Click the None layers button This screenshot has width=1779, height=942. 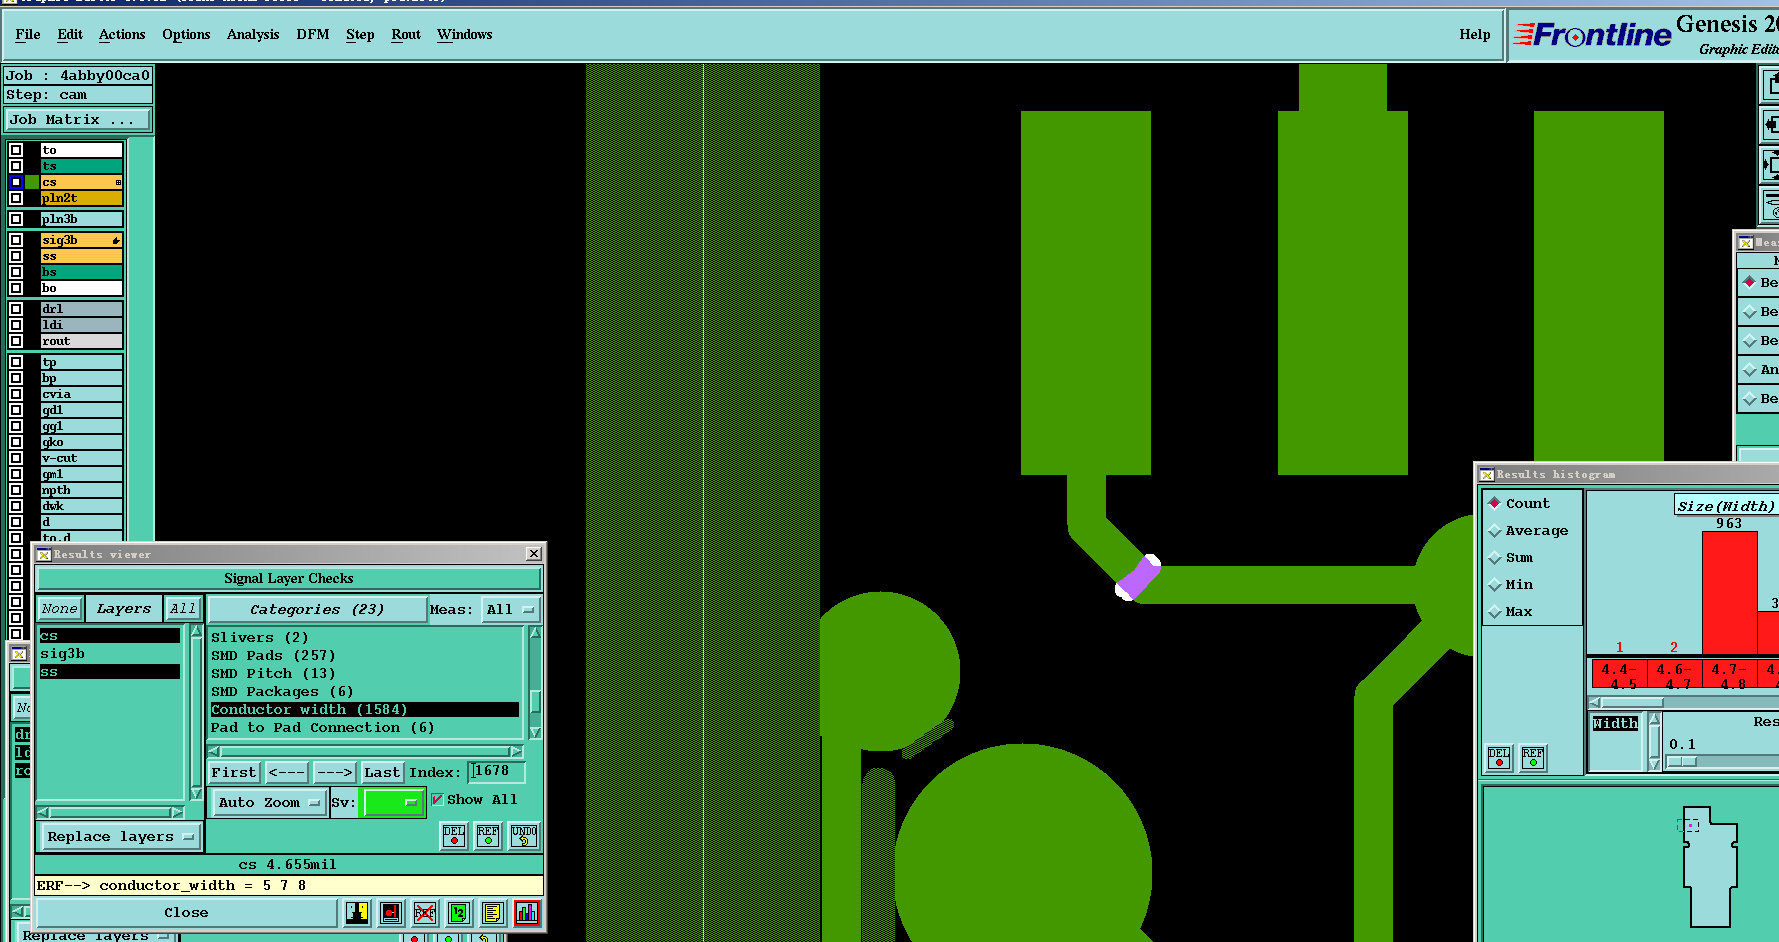click(59, 608)
